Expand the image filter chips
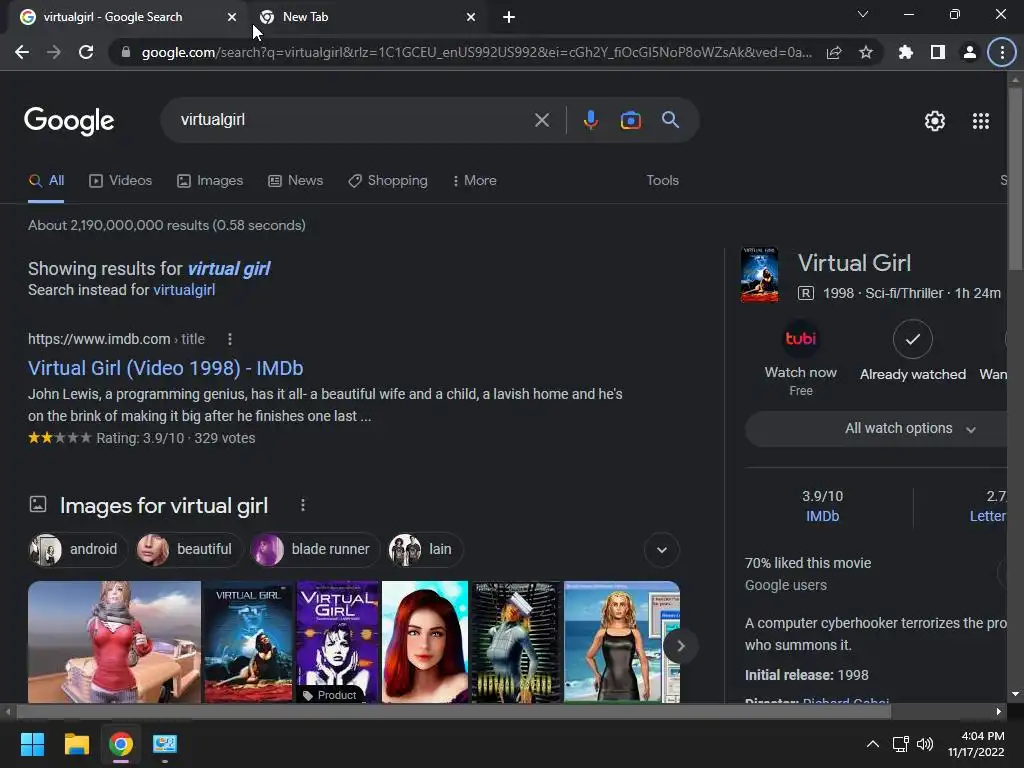The width and height of the screenshot is (1024, 768). pos(662,550)
